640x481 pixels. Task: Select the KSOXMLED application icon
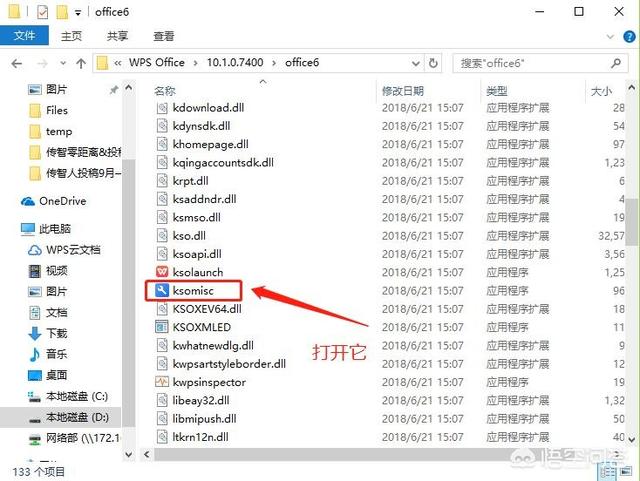pos(162,327)
